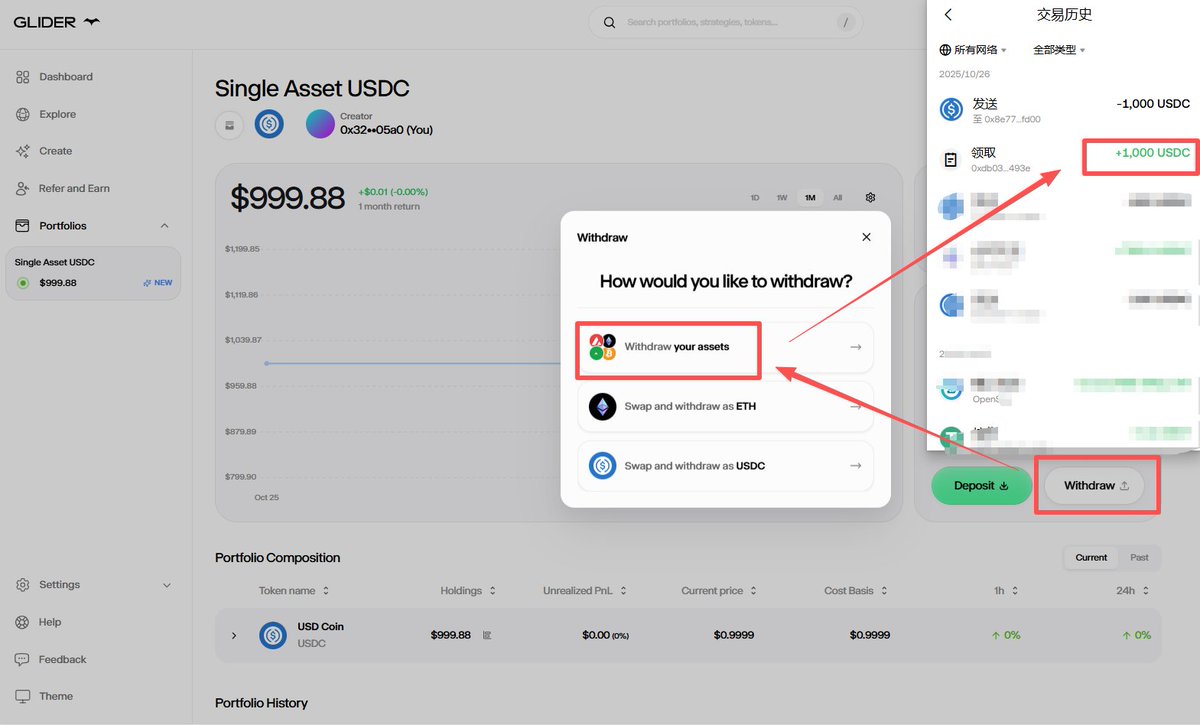The image size is (1200, 725).
Task: Click the USDC icon in Withdraw dialog
Action: point(602,465)
